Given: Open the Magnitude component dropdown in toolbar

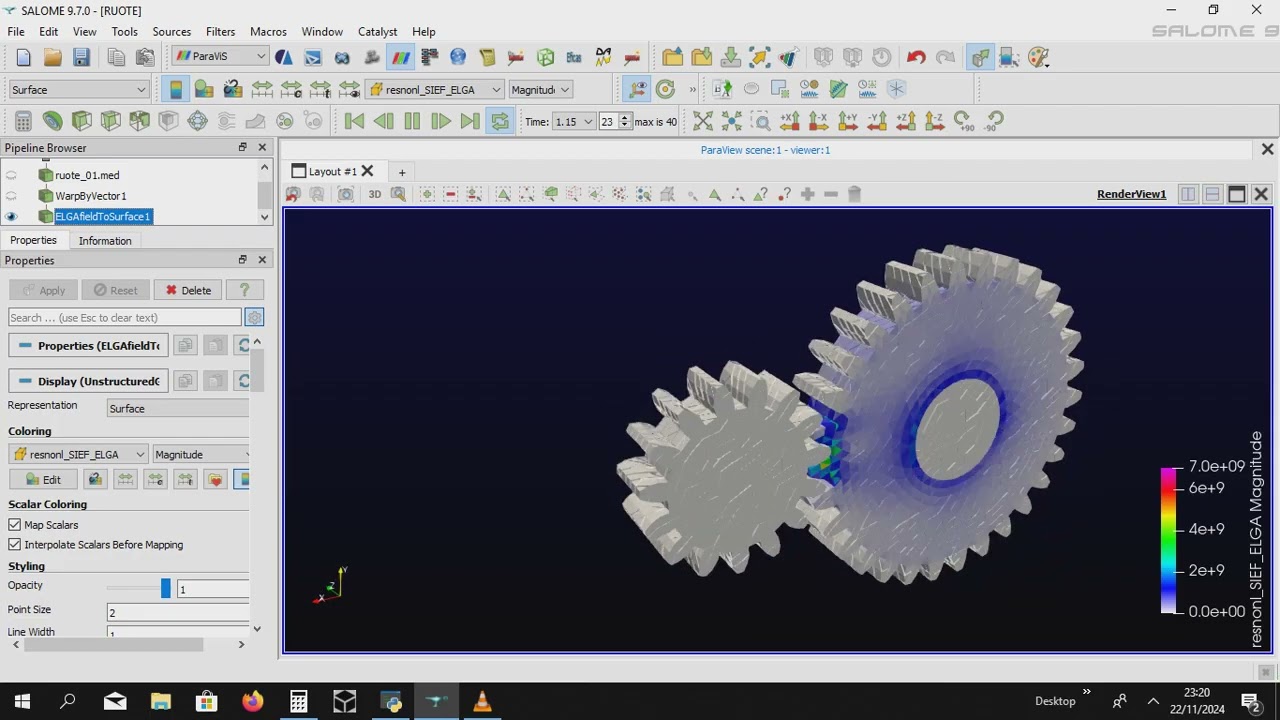Looking at the screenshot, I should point(540,89).
